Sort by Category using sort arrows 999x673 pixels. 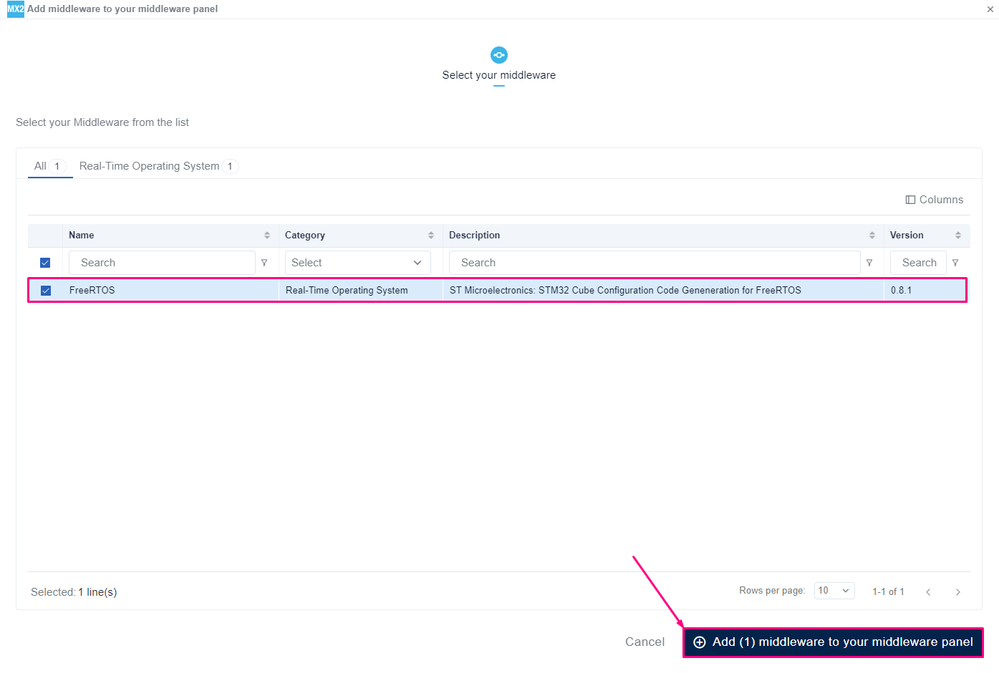(x=431, y=235)
